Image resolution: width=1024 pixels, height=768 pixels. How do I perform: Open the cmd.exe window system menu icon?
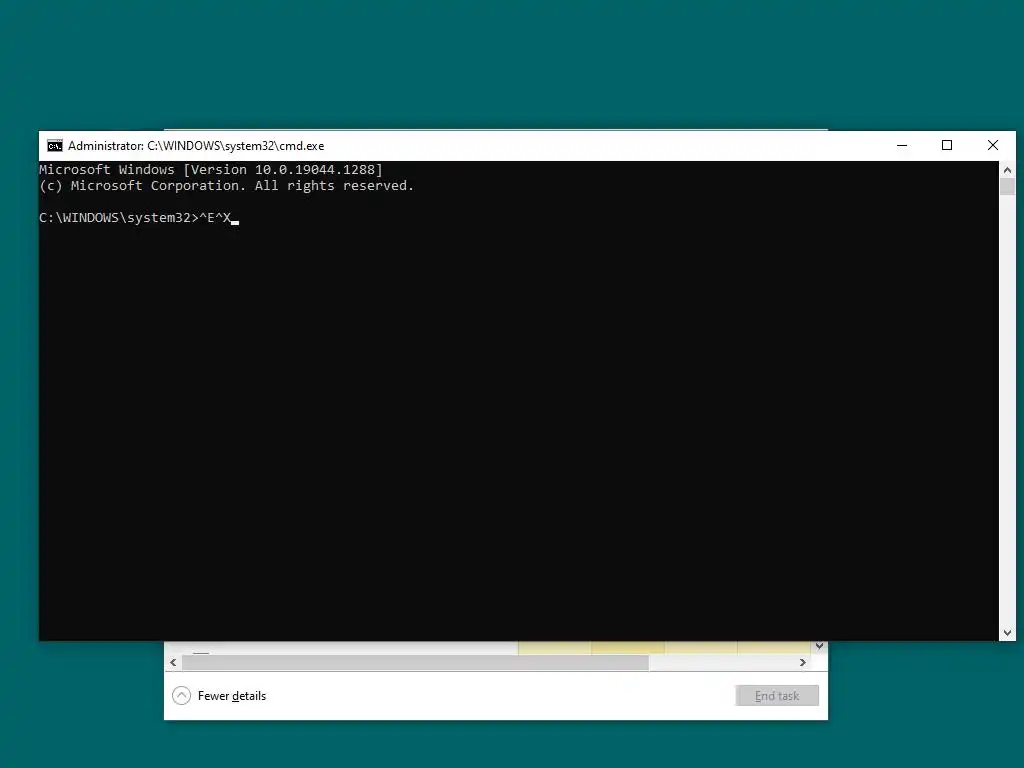pyautogui.click(x=55, y=146)
